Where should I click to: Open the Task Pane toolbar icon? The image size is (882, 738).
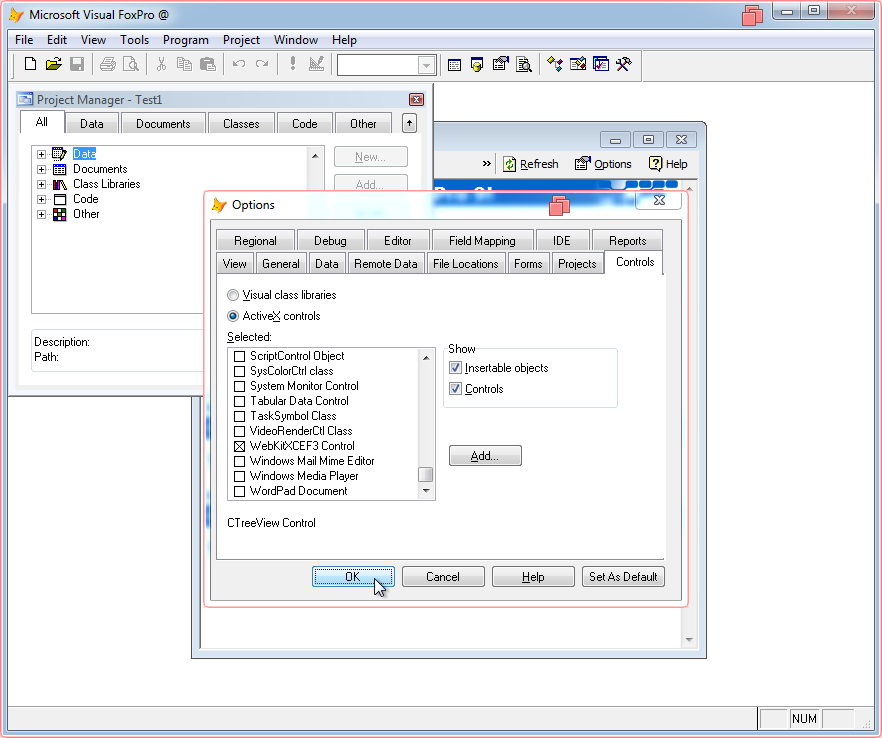[x=601, y=64]
